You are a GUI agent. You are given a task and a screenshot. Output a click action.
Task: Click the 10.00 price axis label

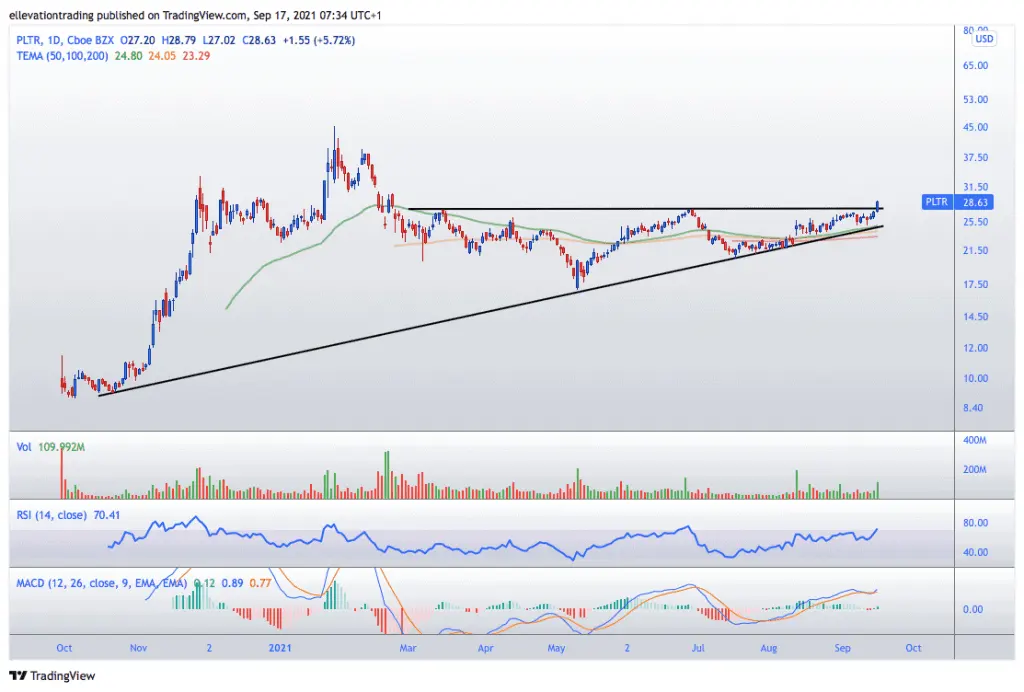click(975, 379)
